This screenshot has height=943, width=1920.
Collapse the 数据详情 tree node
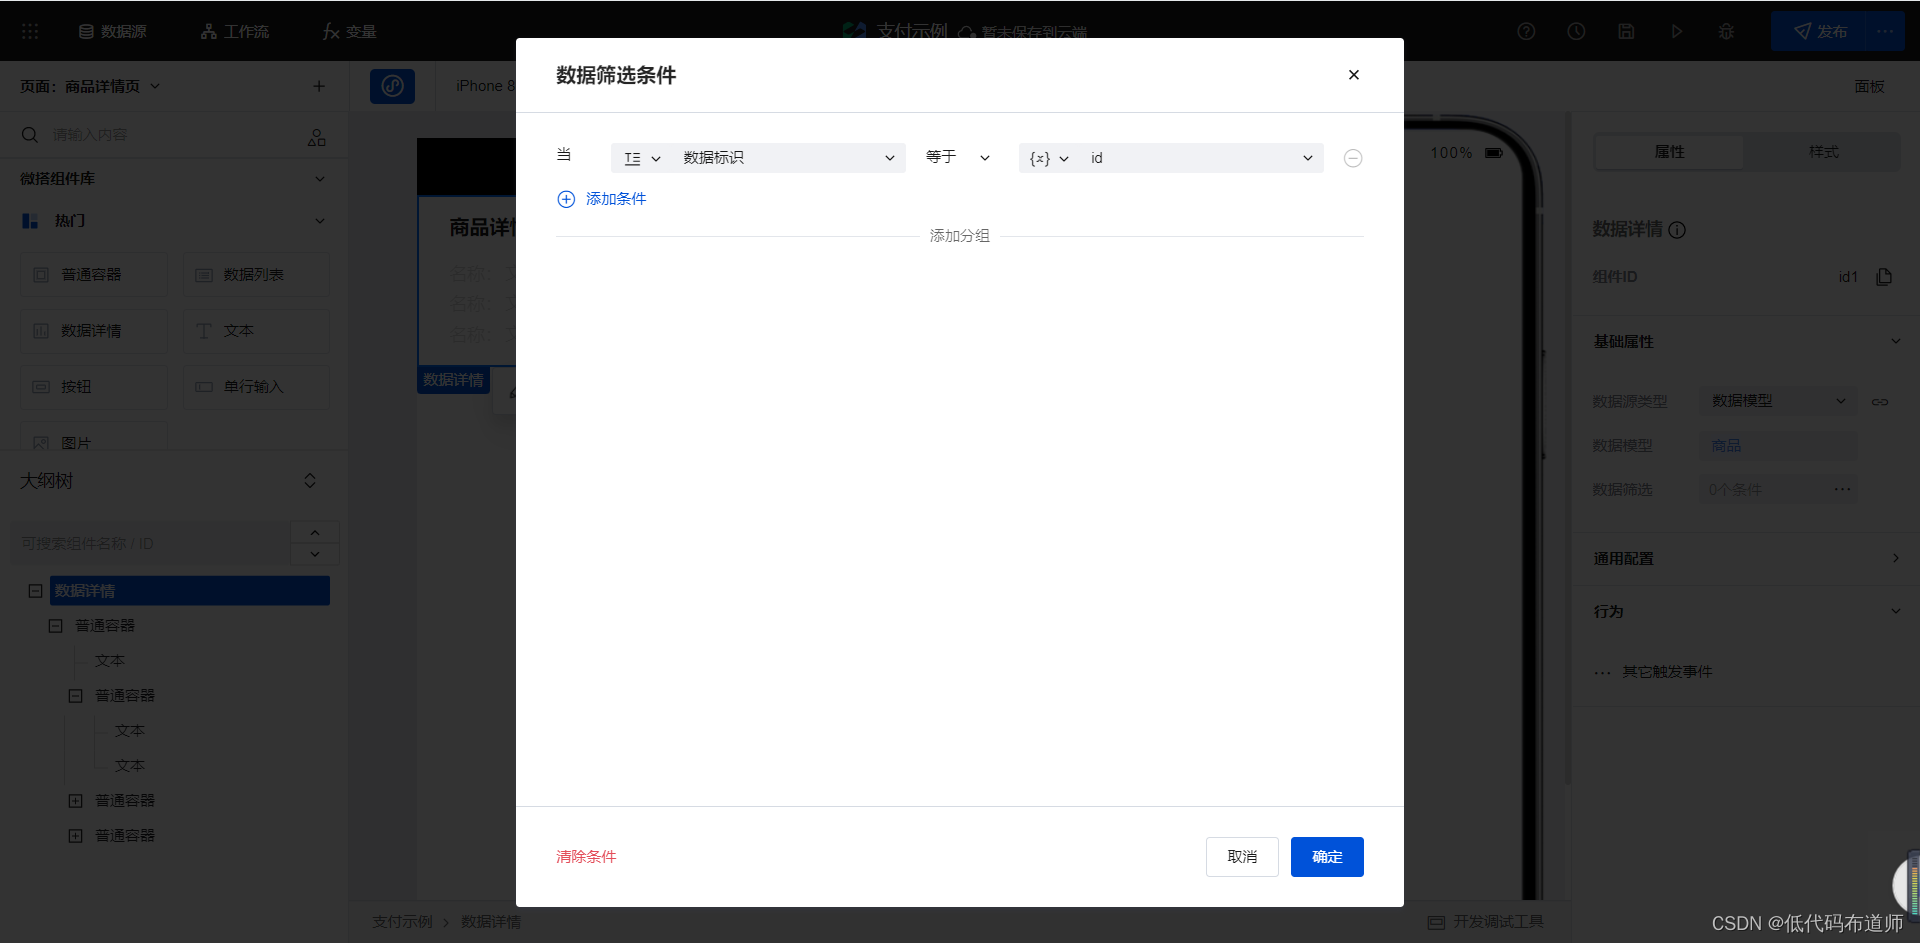pyautogui.click(x=35, y=591)
